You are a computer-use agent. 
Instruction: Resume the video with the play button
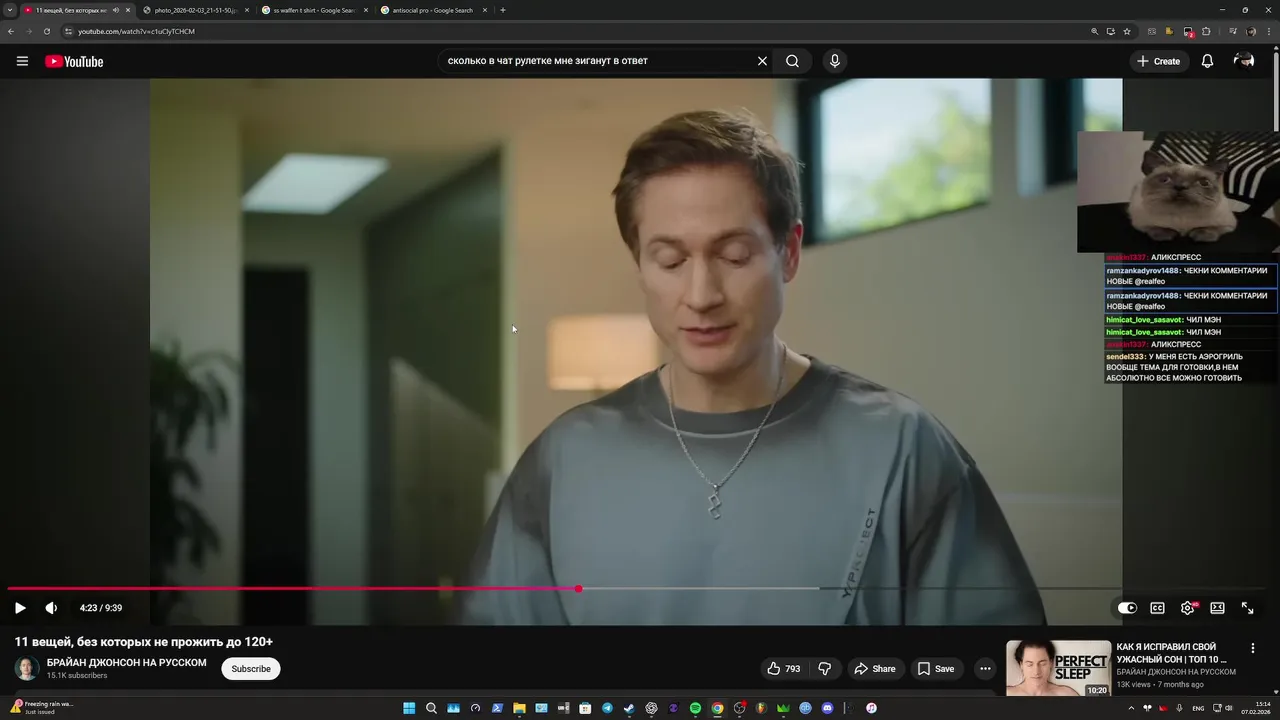point(20,608)
